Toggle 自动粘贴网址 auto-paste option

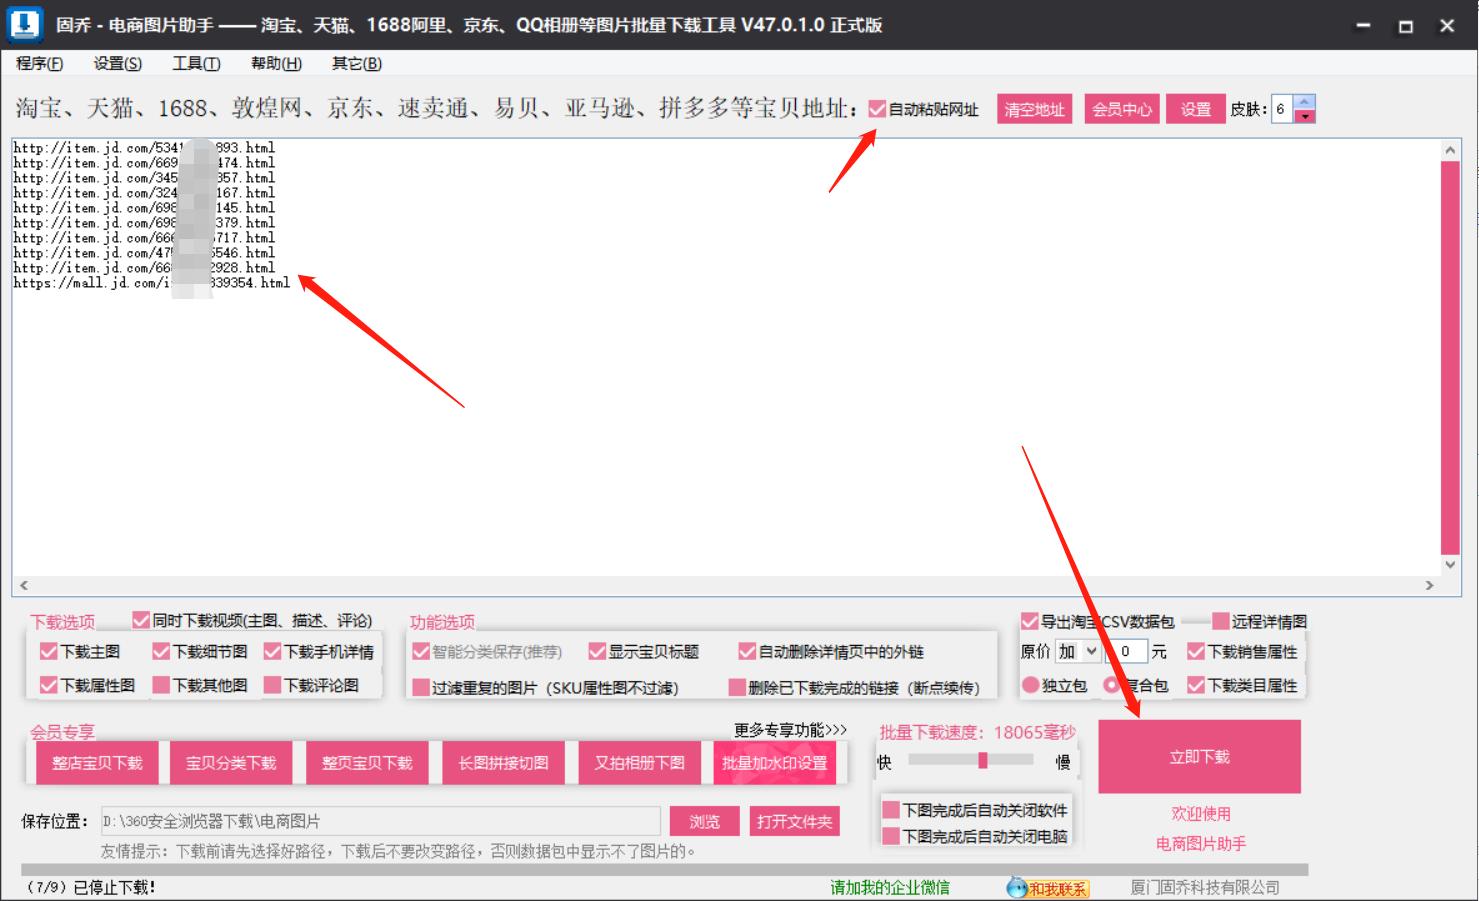[877, 110]
